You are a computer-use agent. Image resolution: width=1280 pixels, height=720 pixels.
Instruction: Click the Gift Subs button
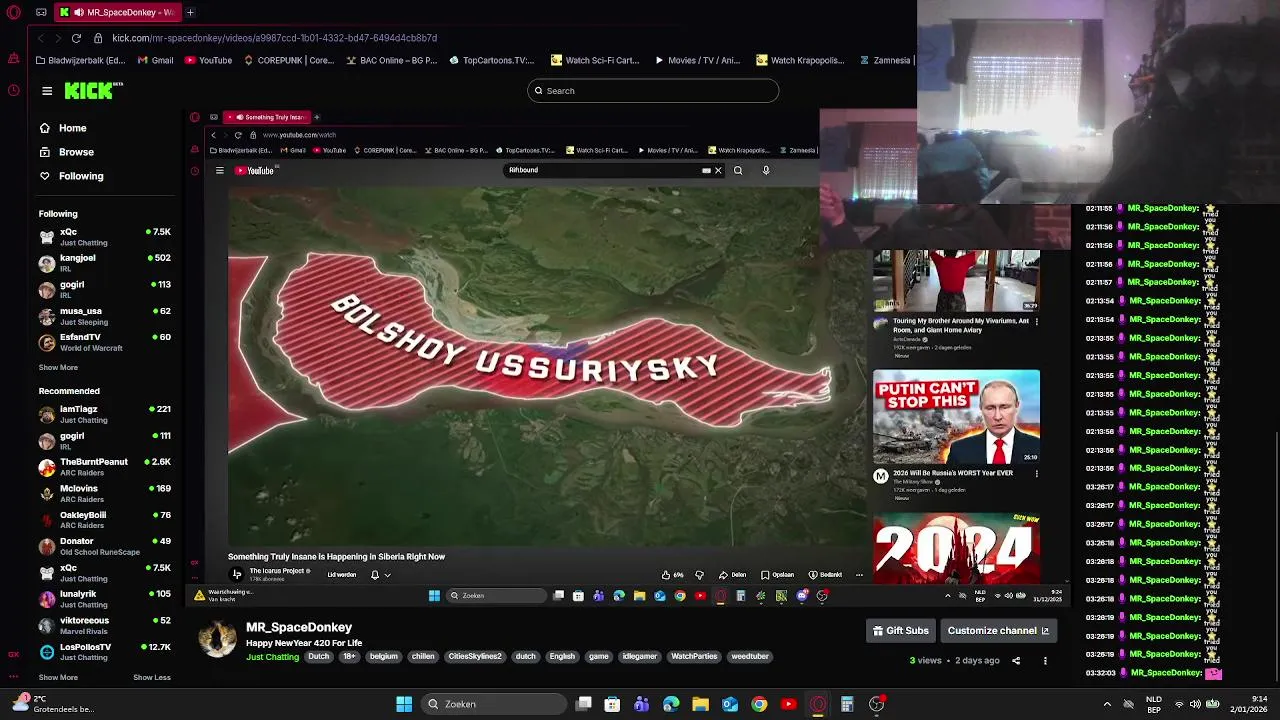(901, 631)
